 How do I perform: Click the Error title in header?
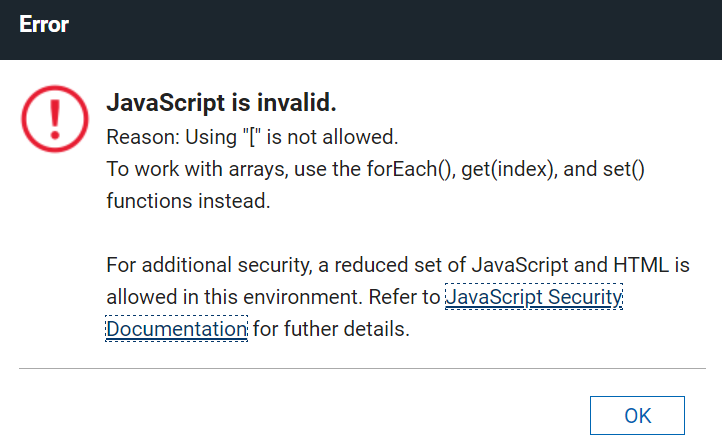pyautogui.click(x=43, y=26)
